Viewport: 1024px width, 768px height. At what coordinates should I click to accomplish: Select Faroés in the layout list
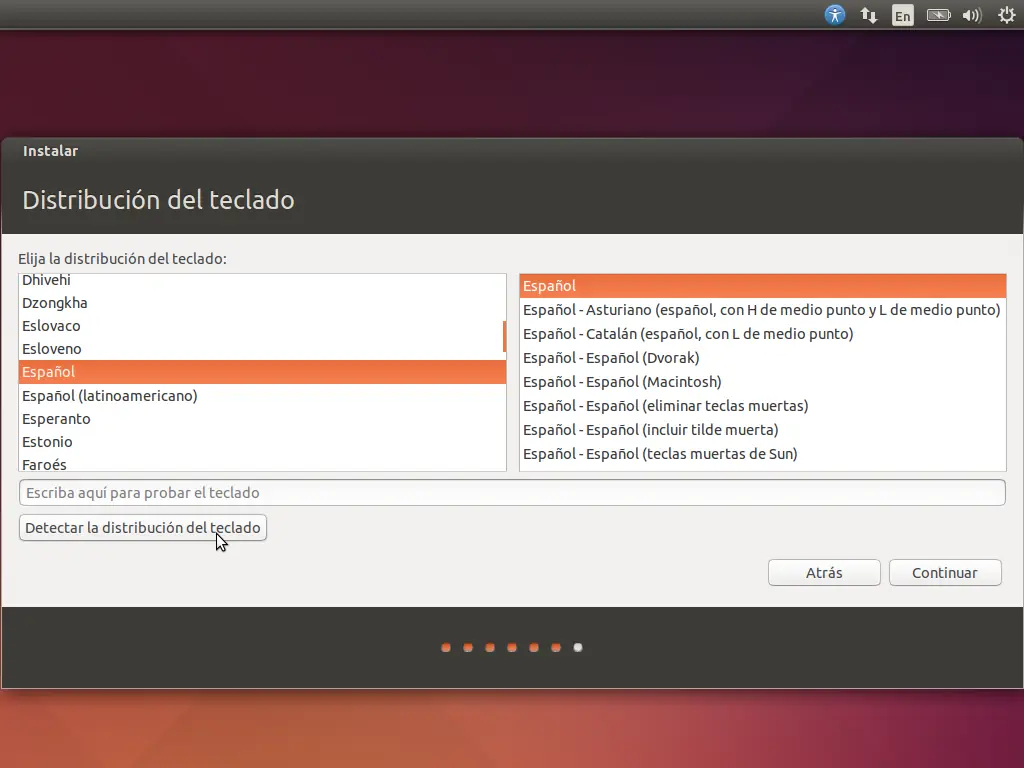[262, 463]
